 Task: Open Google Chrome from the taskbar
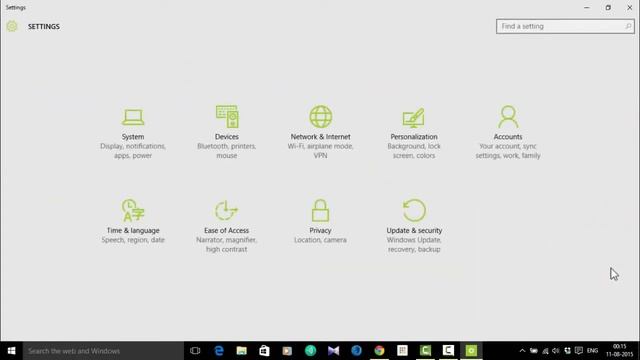pyautogui.click(x=380, y=351)
